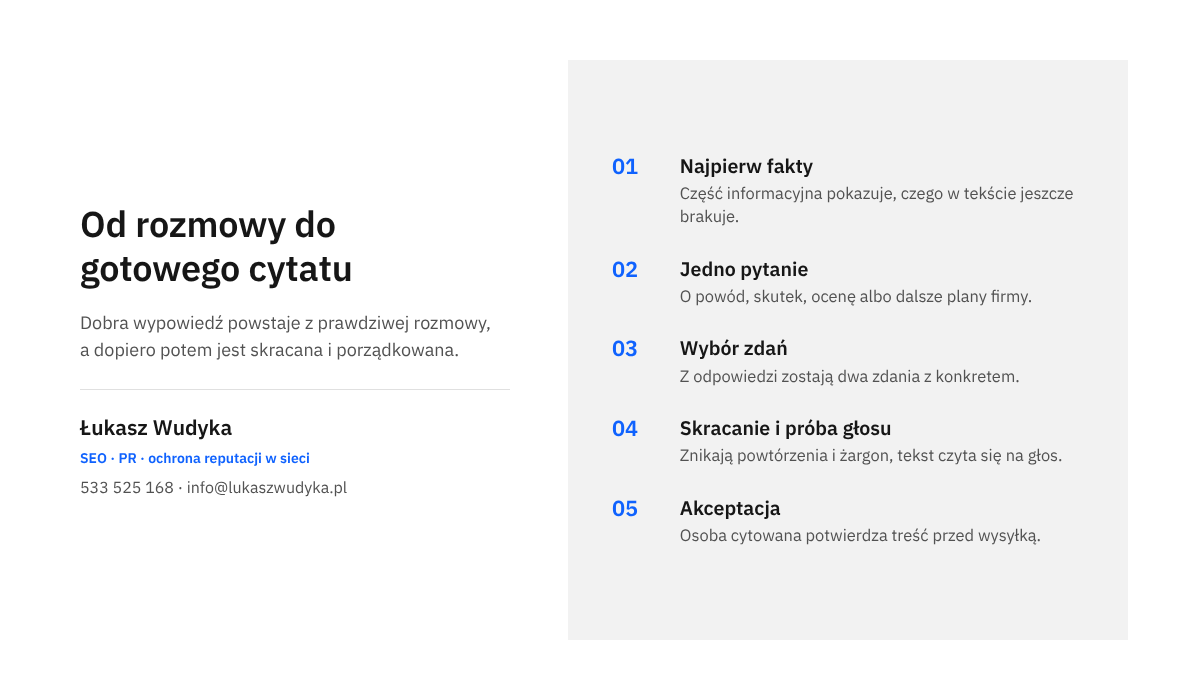Click the contact line with info@lukaszwudyka.pl
This screenshot has height=700, width=1200.
(x=214, y=488)
